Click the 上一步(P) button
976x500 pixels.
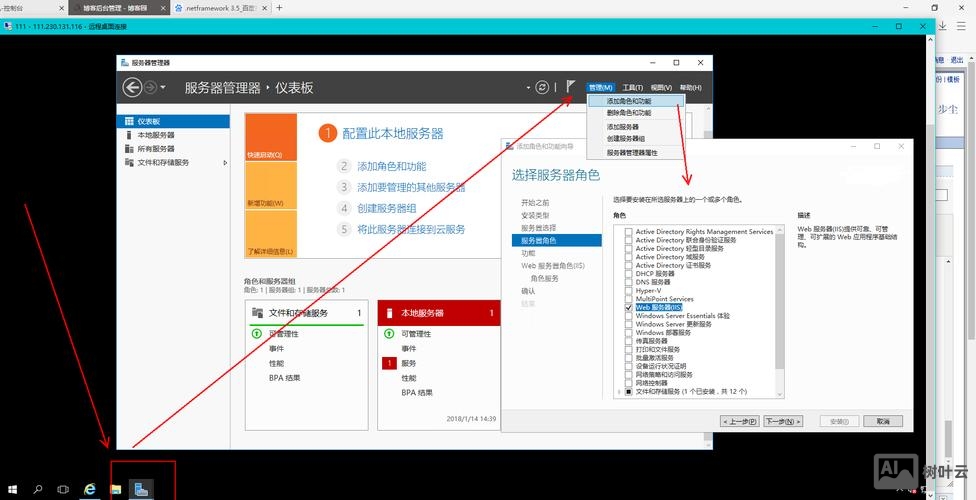tap(740, 422)
